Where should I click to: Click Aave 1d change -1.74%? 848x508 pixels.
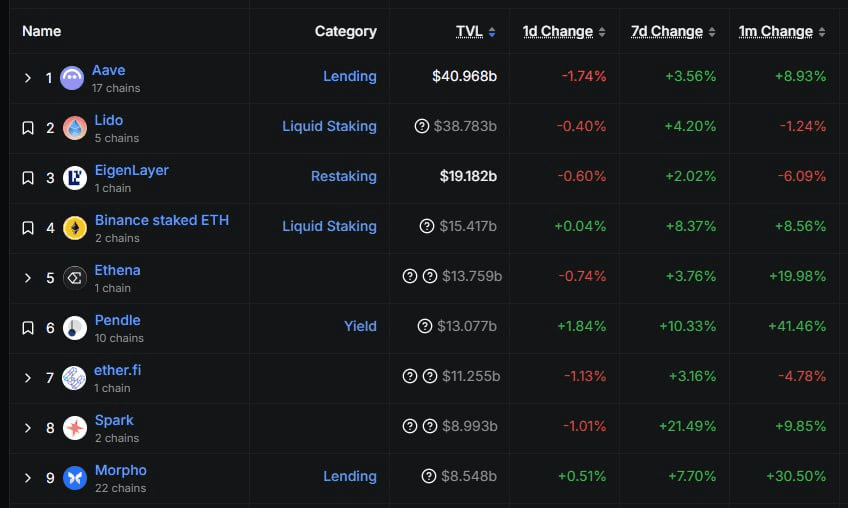(584, 76)
